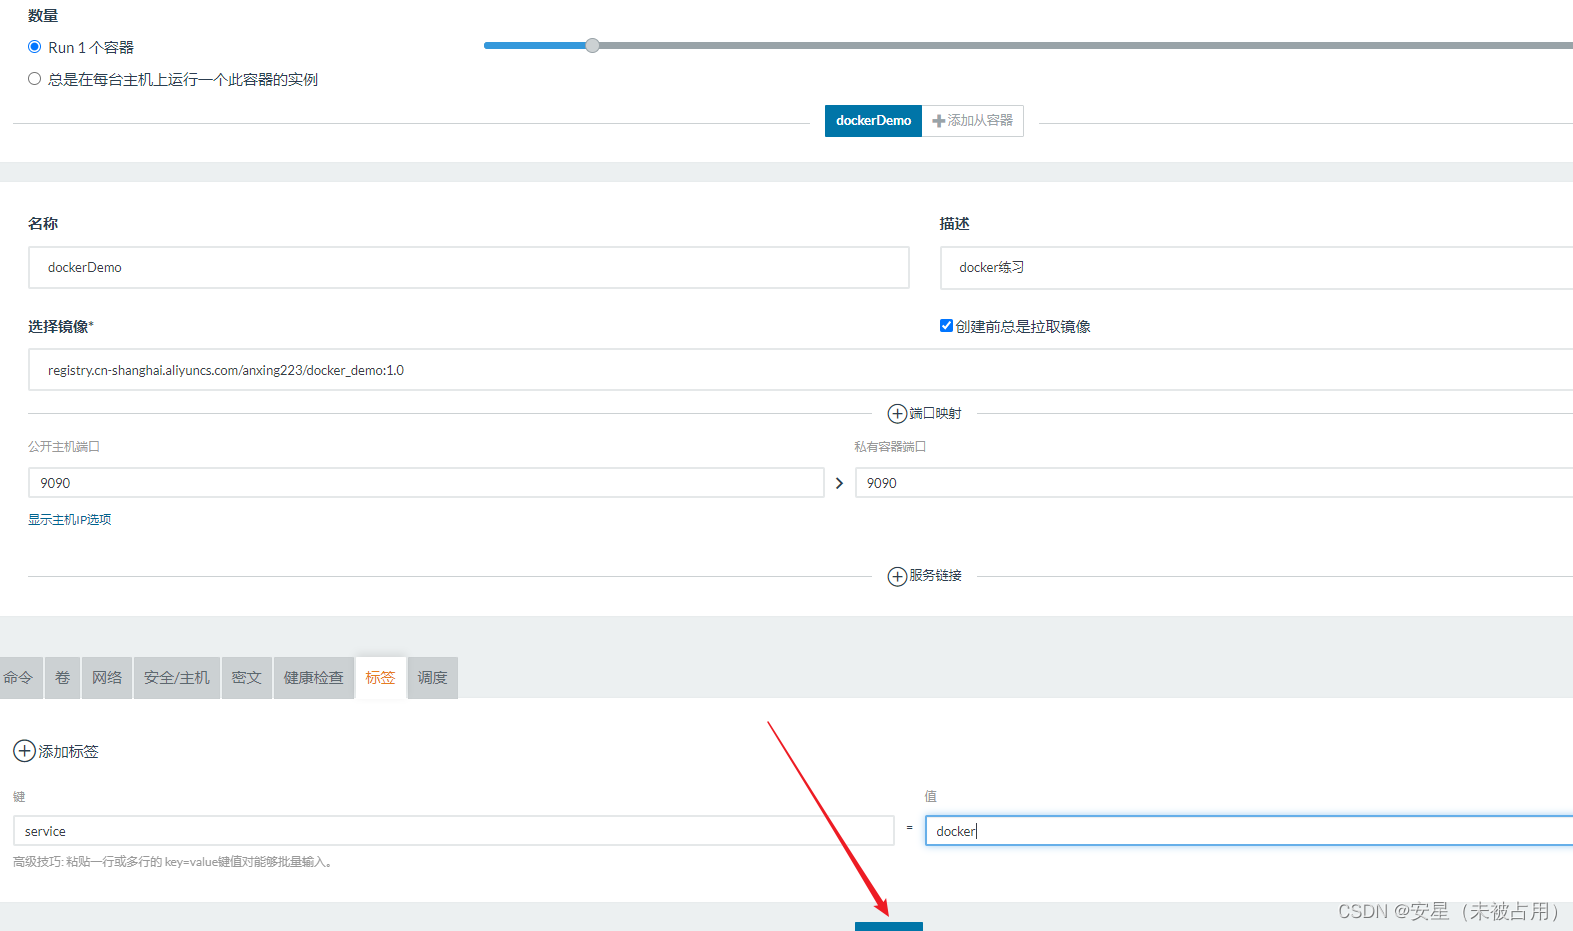Click the 私有容器端口 field showing 9090
Viewport: 1573px width, 931px height.
point(1214,483)
